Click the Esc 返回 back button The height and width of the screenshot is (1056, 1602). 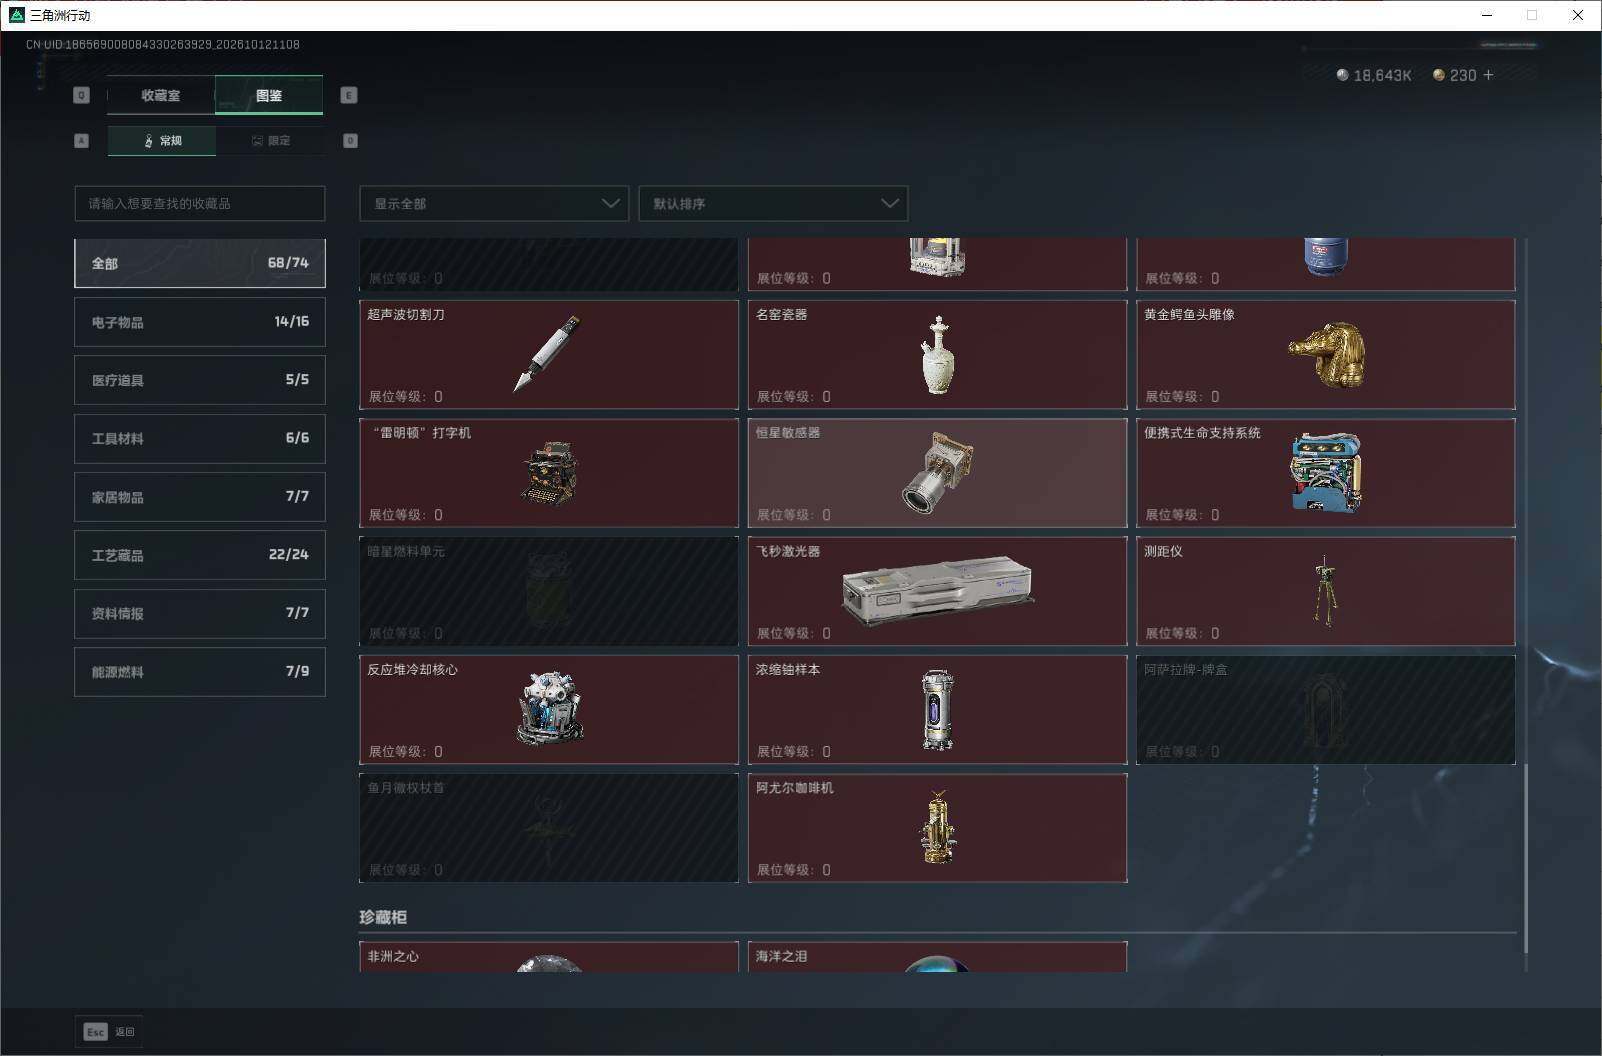point(109,1032)
